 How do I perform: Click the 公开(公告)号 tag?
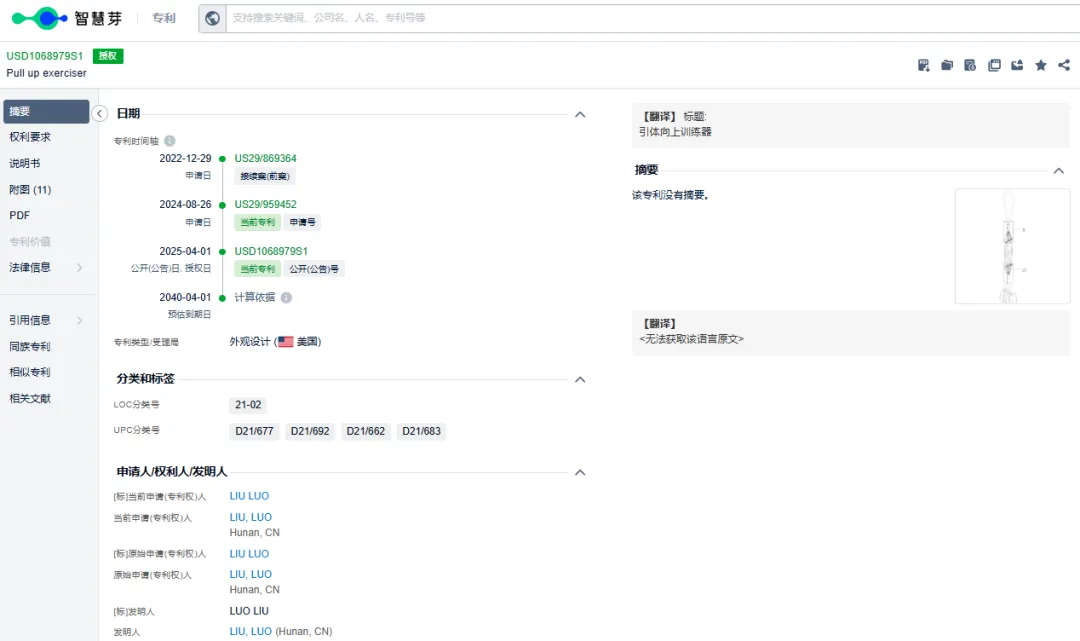(x=314, y=269)
